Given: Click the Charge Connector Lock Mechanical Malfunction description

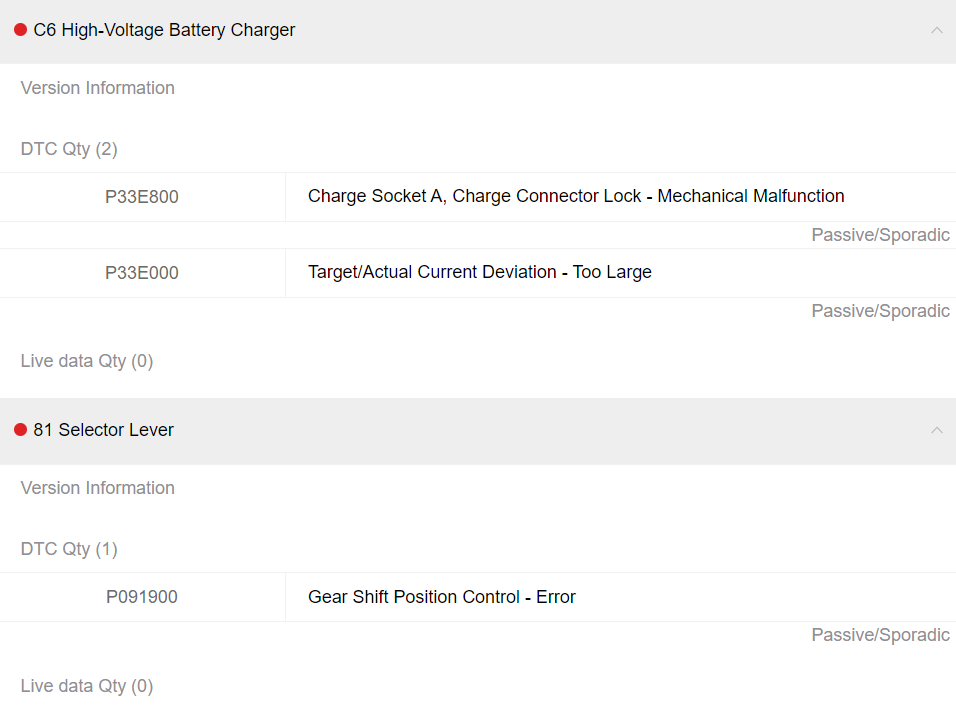Looking at the screenshot, I should point(576,196).
